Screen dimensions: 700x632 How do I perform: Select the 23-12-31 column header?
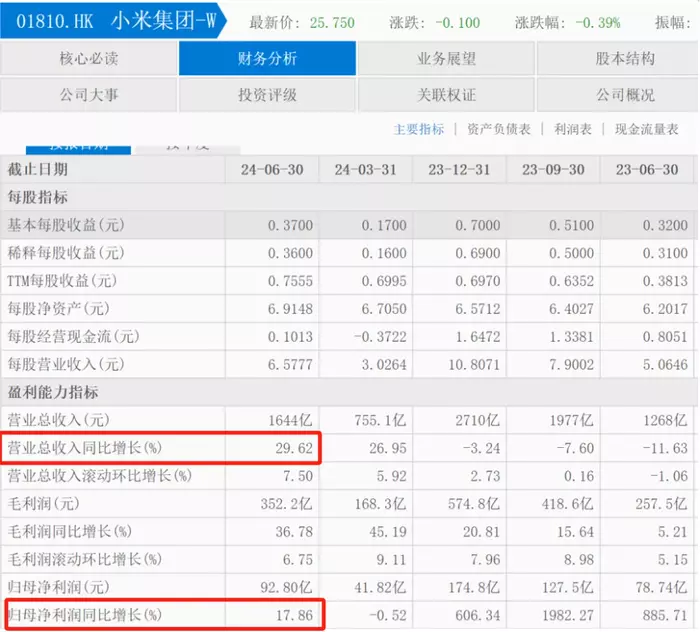click(x=460, y=170)
